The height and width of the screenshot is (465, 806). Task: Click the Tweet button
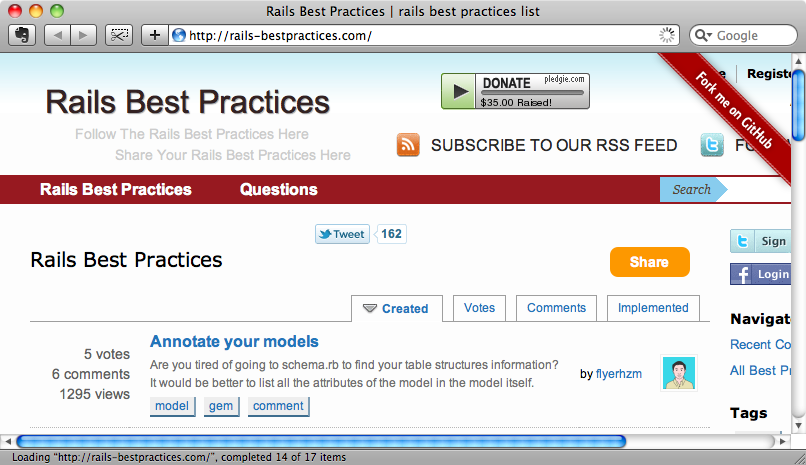(342, 234)
